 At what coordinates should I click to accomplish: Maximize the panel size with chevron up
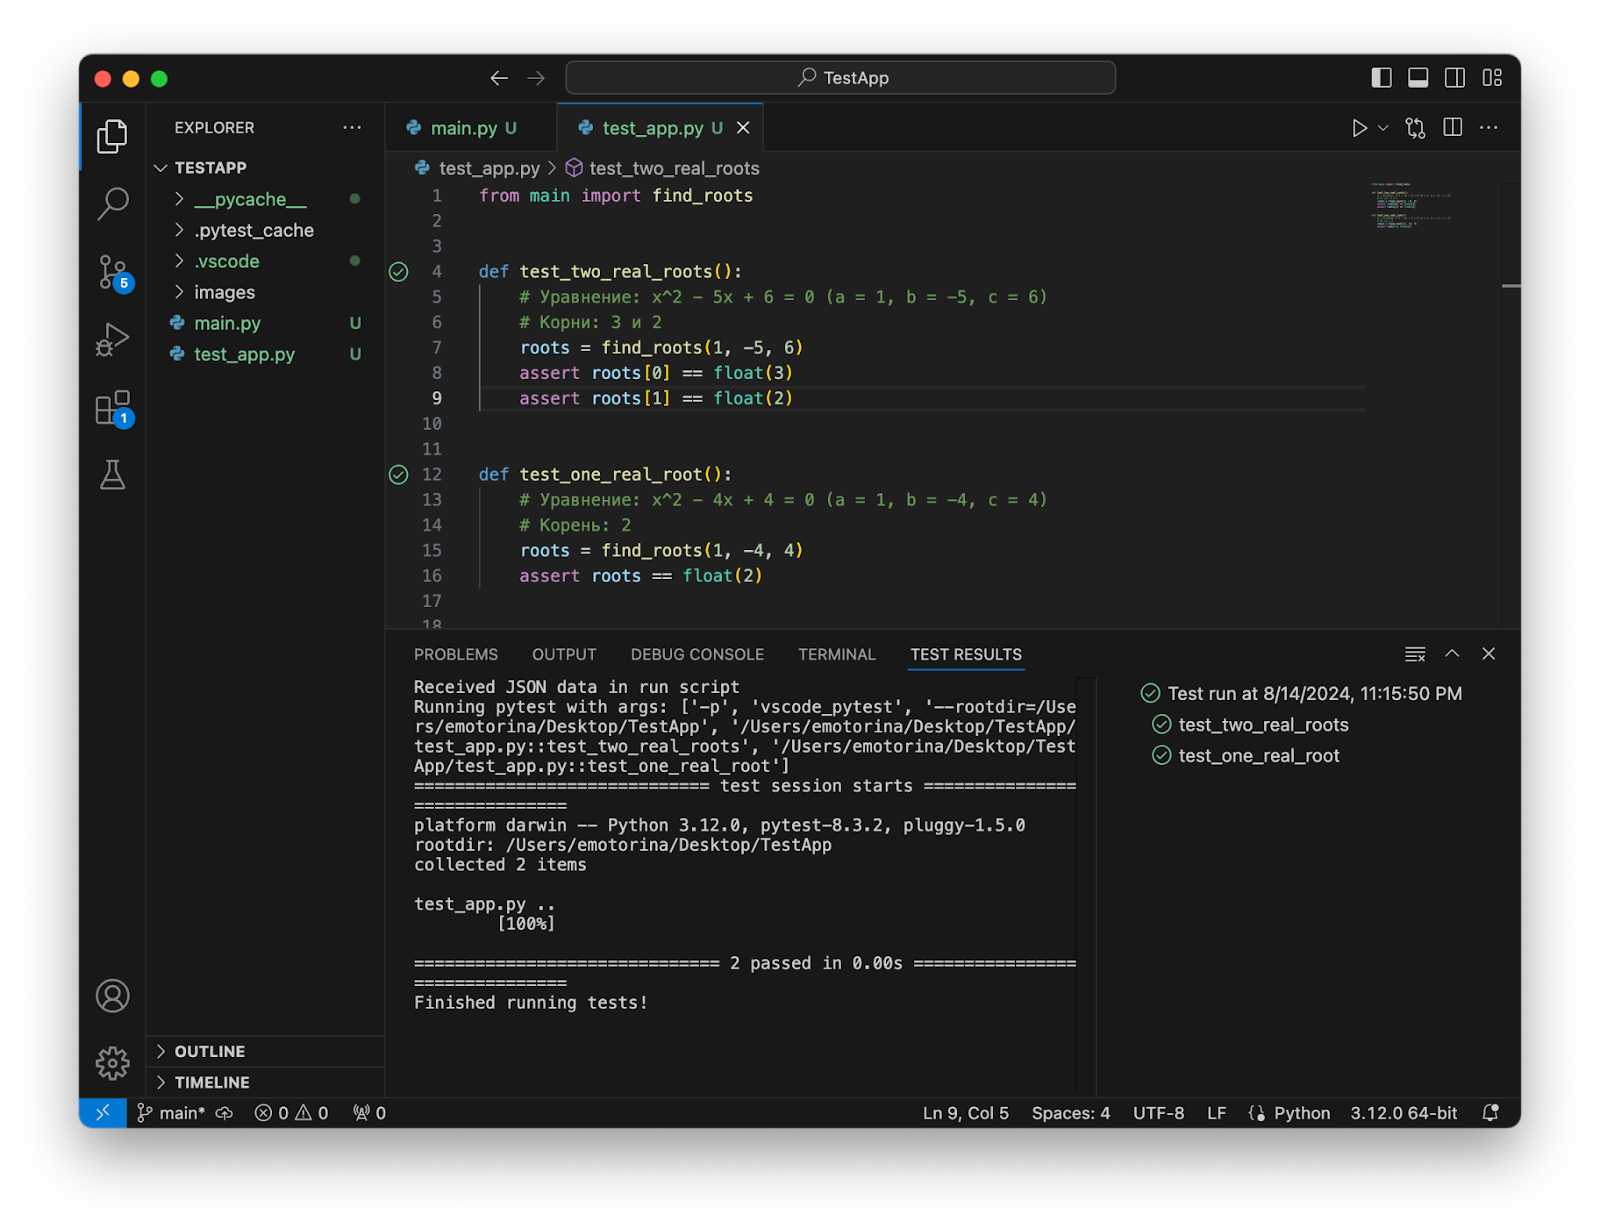pos(1452,654)
